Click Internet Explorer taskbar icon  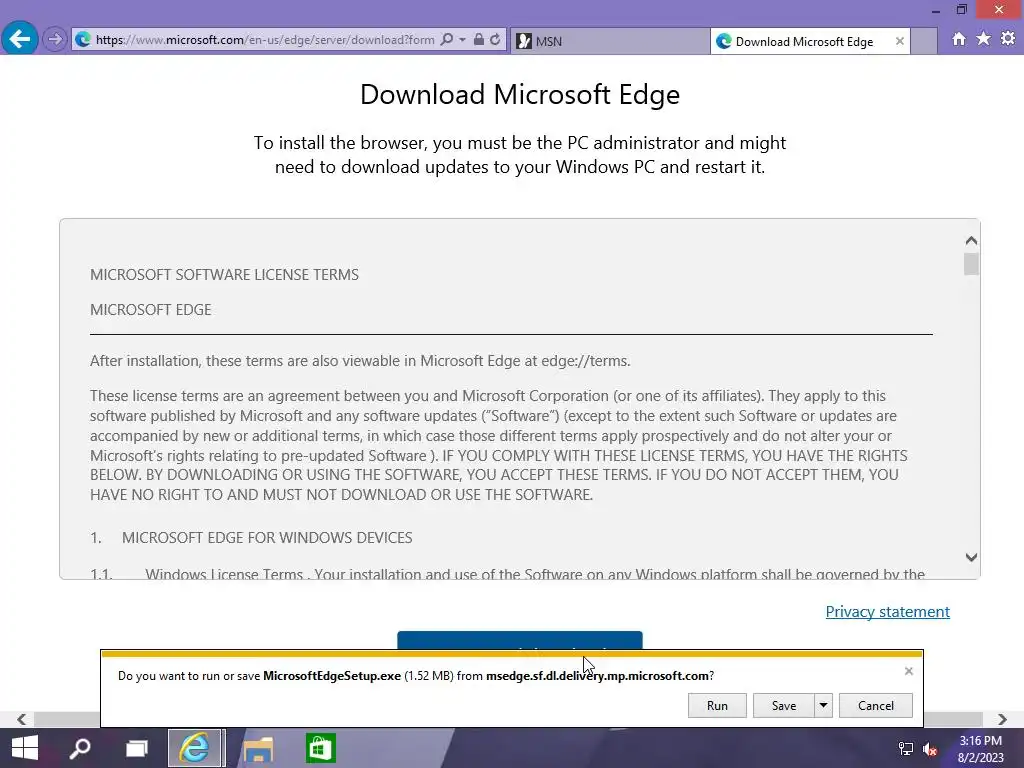point(195,748)
